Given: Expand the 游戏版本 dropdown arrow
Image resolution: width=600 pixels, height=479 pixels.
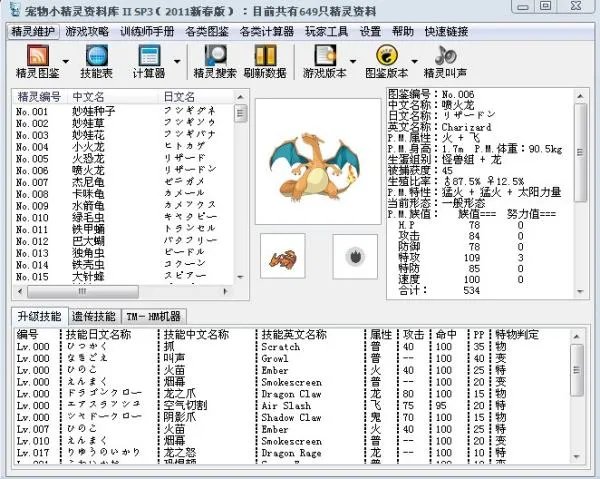Looking at the screenshot, I should [x=353, y=61].
